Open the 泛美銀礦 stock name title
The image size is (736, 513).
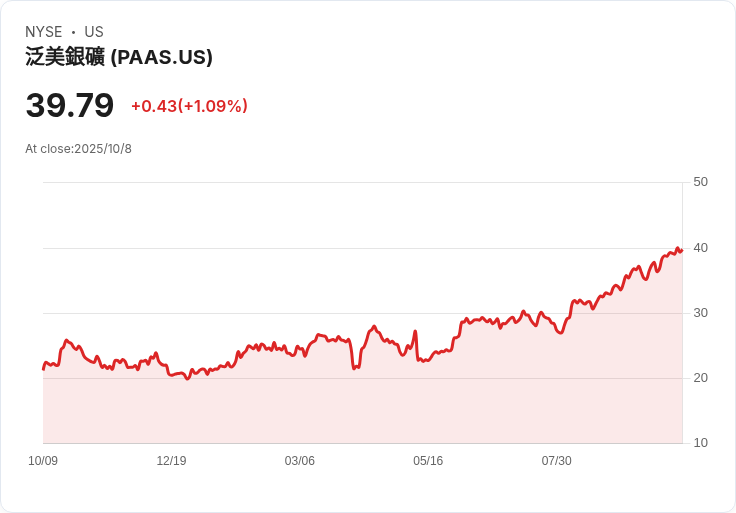point(65,57)
